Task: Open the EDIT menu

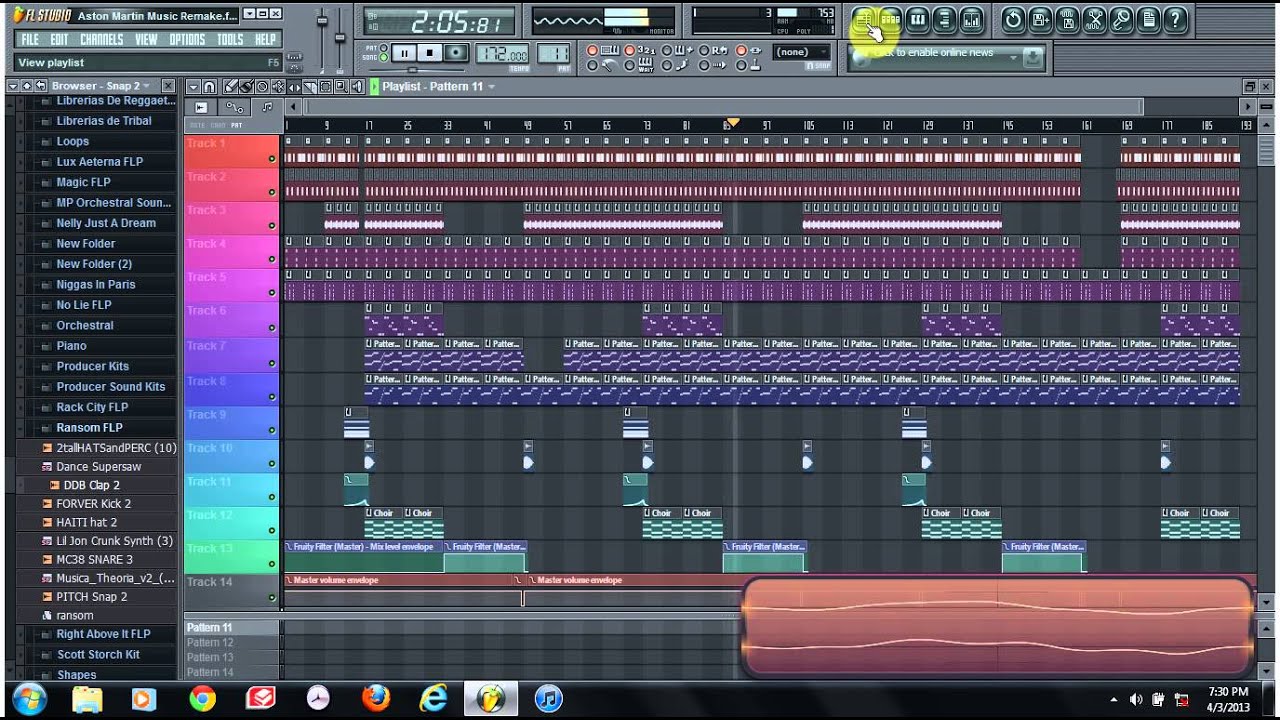Action: [59, 40]
